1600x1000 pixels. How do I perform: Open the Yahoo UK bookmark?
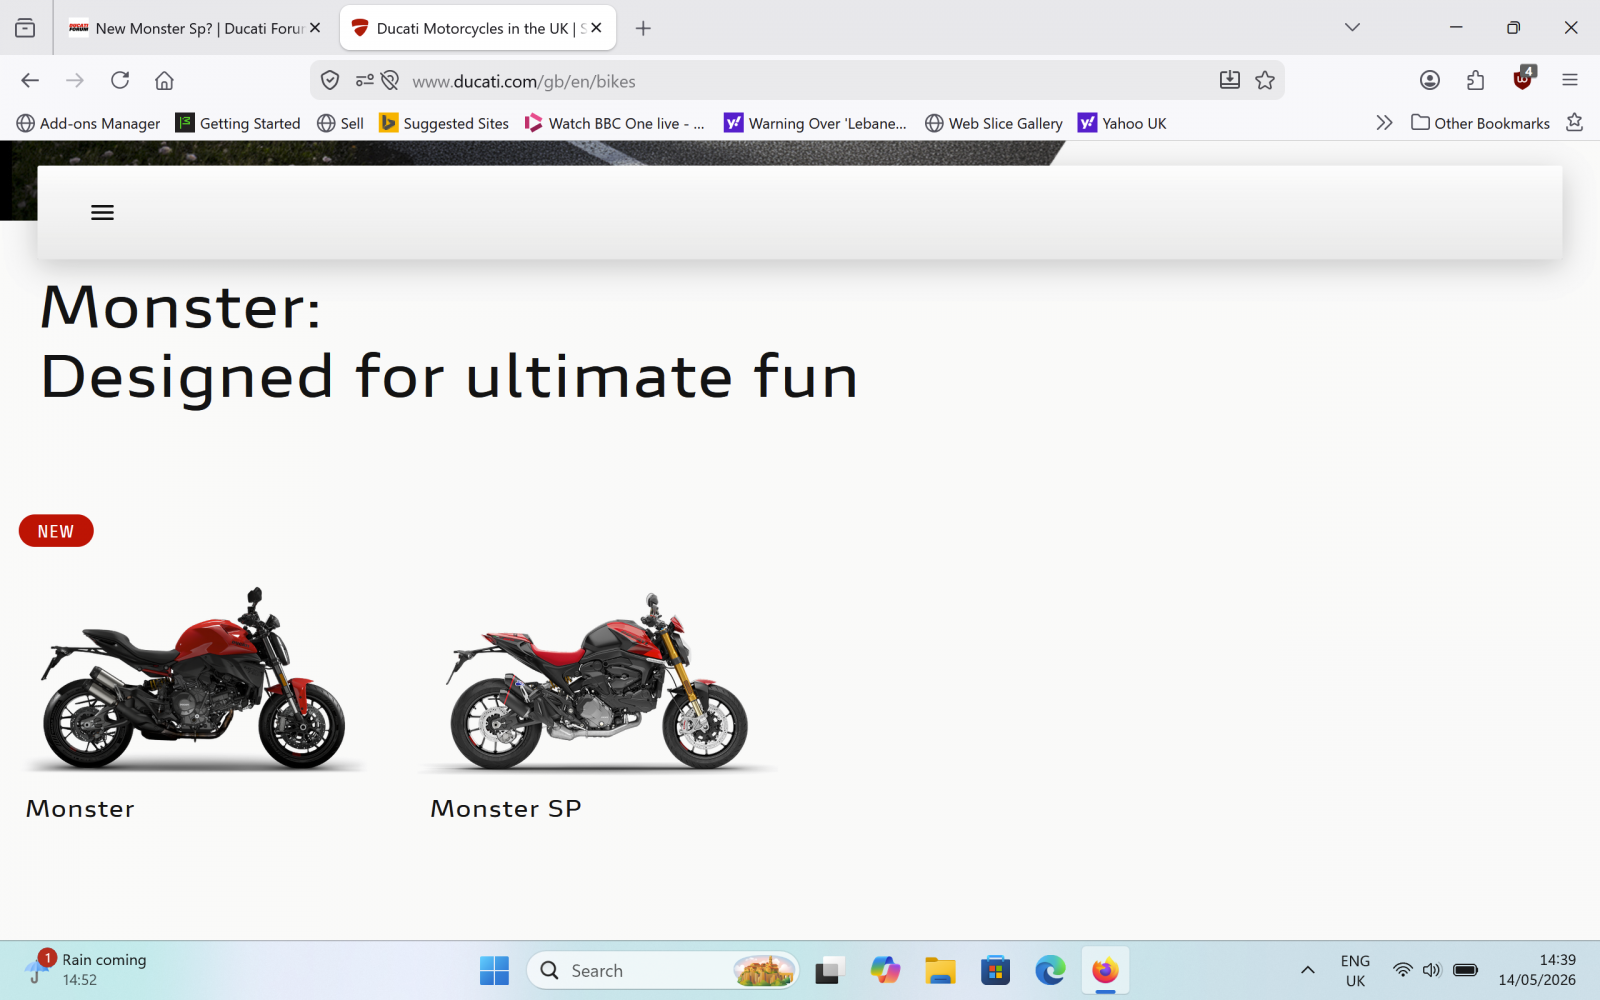click(x=1122, y=123)
